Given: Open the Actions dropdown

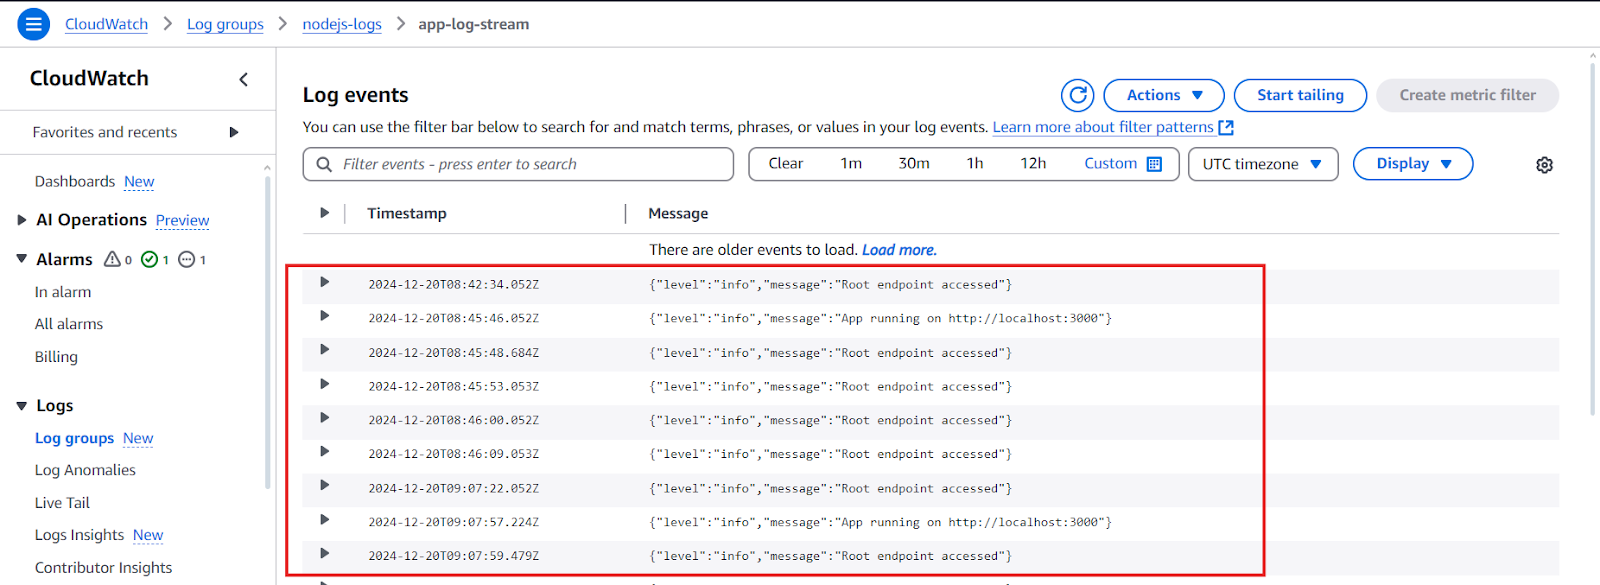Looking at the screenshot, I should (1164, 95).
